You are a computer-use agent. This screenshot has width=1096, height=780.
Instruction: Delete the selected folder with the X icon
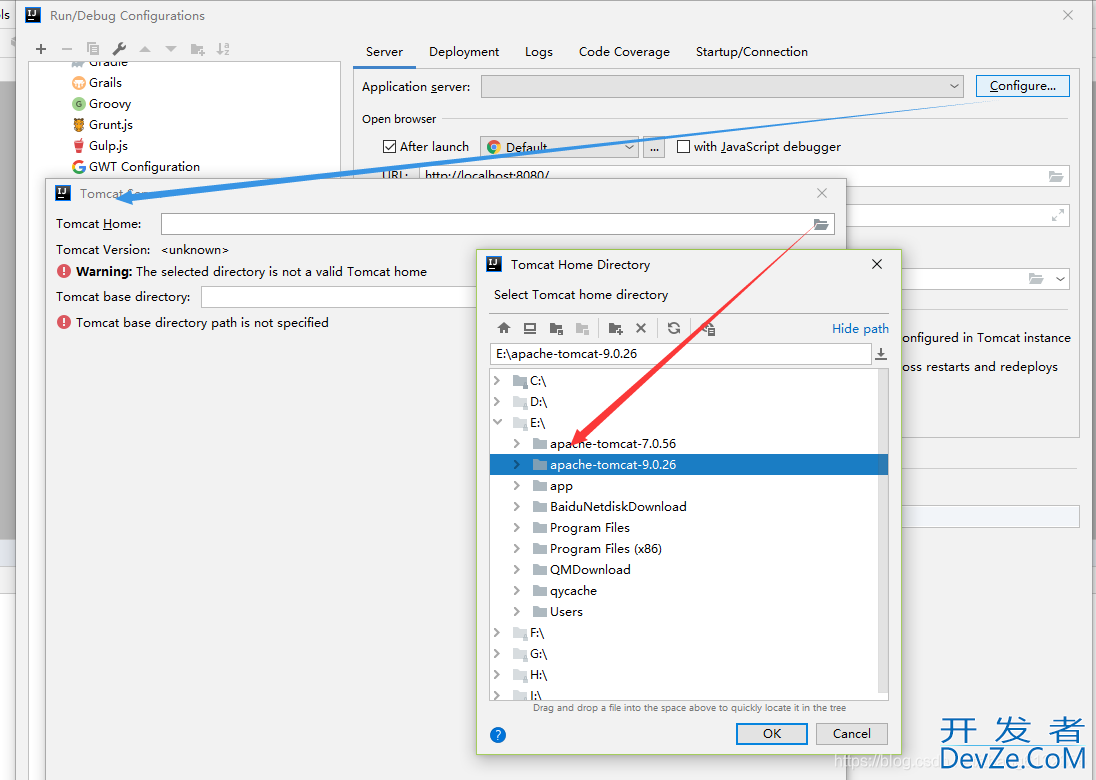(x=641, y=328)
